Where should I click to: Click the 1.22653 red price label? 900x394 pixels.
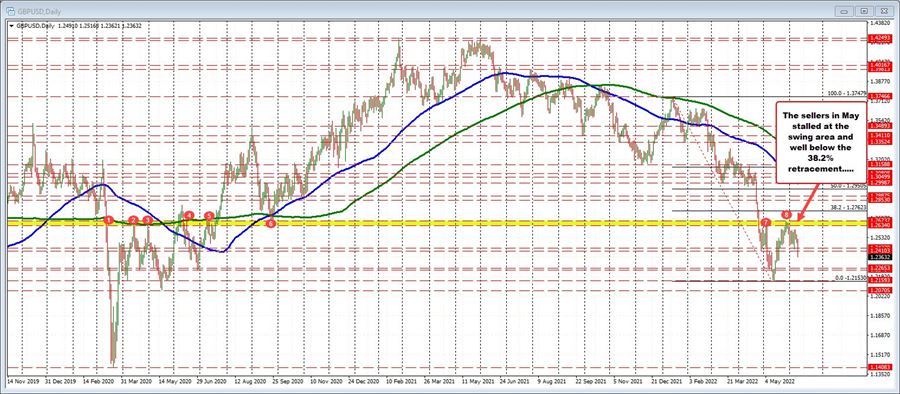pos(879,268)
